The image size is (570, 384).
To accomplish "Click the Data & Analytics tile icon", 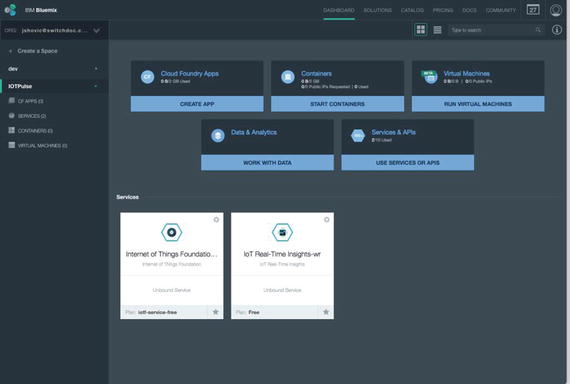I will coord(218,136).
